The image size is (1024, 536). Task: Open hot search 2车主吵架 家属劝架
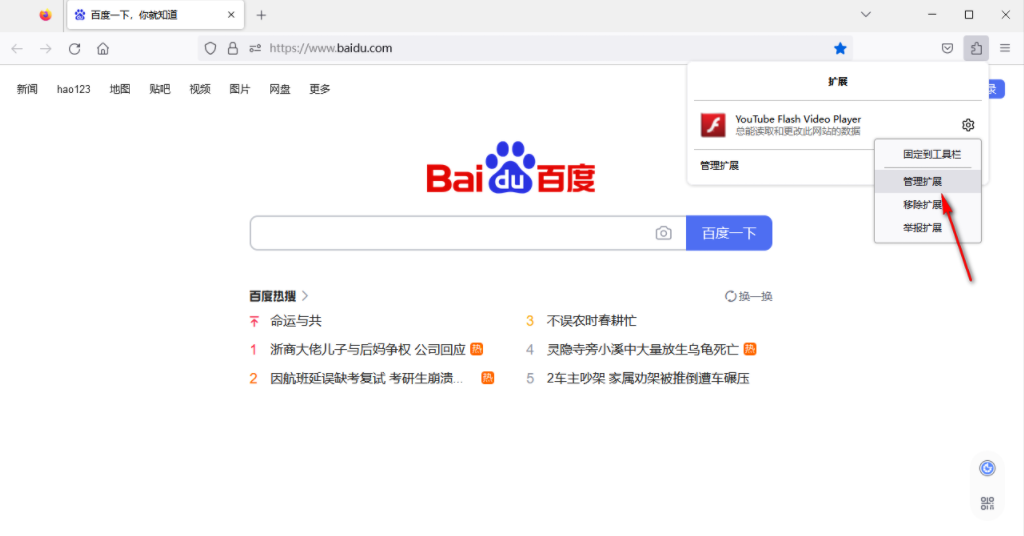648,378
